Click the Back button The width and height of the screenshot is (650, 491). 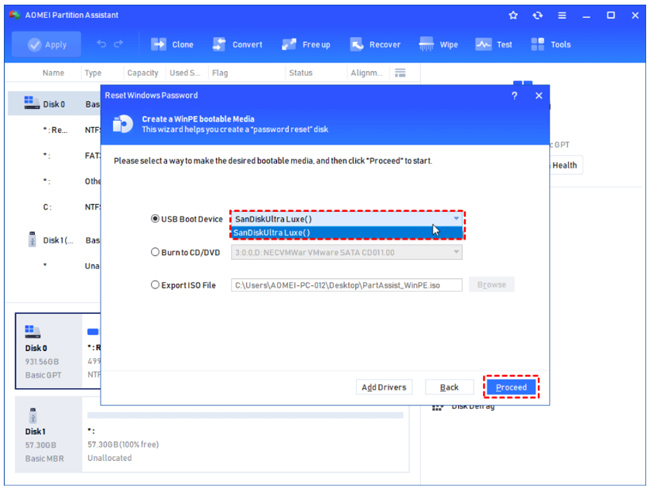tap(449, 387)
